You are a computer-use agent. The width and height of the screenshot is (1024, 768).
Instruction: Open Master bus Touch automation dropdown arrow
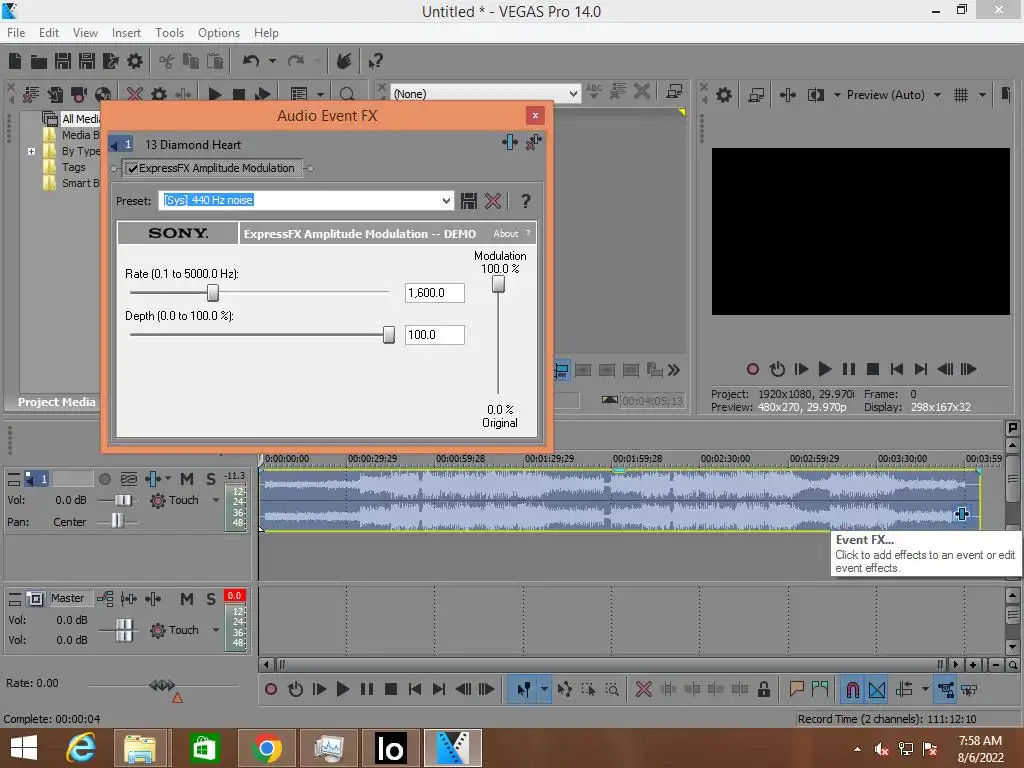pos(216,630)
